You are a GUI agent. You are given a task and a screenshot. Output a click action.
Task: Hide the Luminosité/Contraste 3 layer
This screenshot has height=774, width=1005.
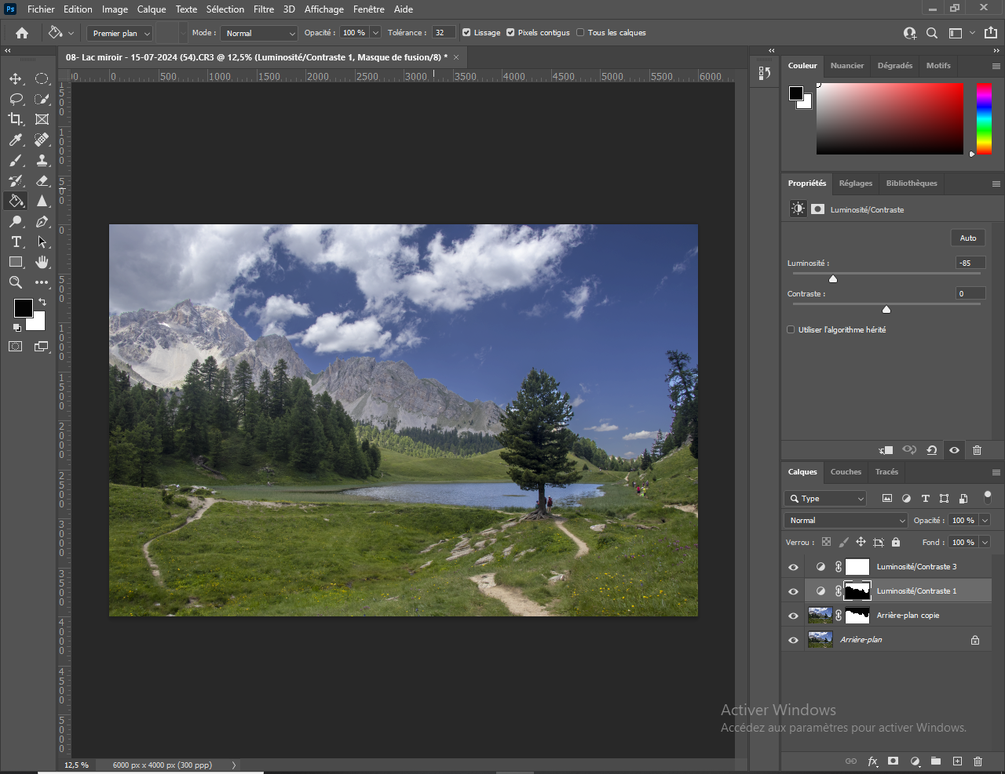point(793,567)
